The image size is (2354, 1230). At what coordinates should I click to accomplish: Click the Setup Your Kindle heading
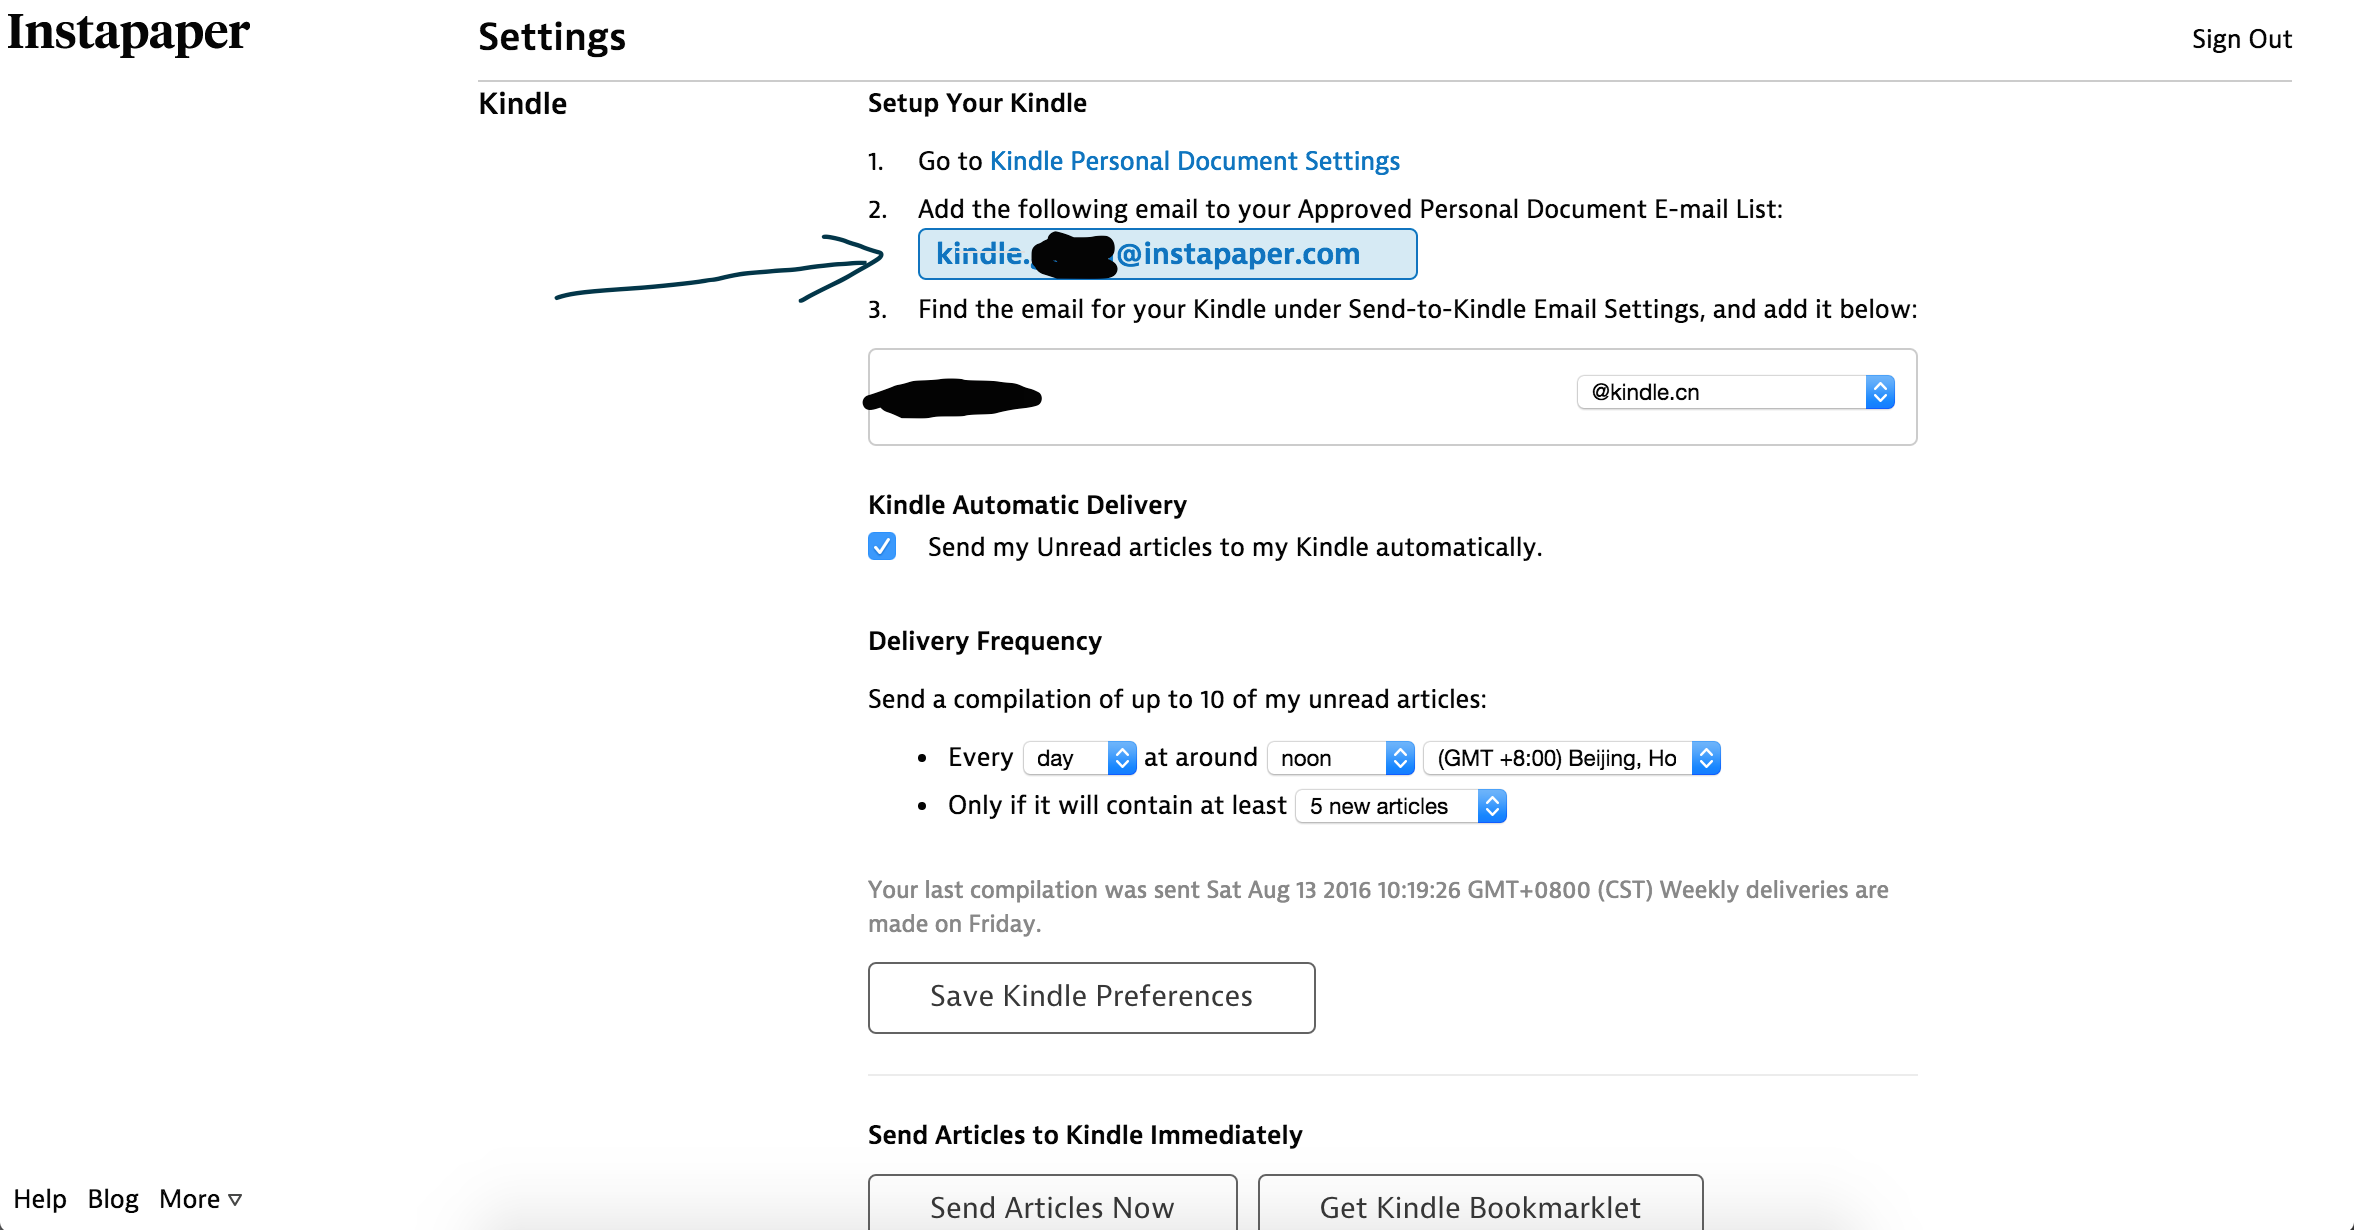pyautogui.click(x=976, y=103)
